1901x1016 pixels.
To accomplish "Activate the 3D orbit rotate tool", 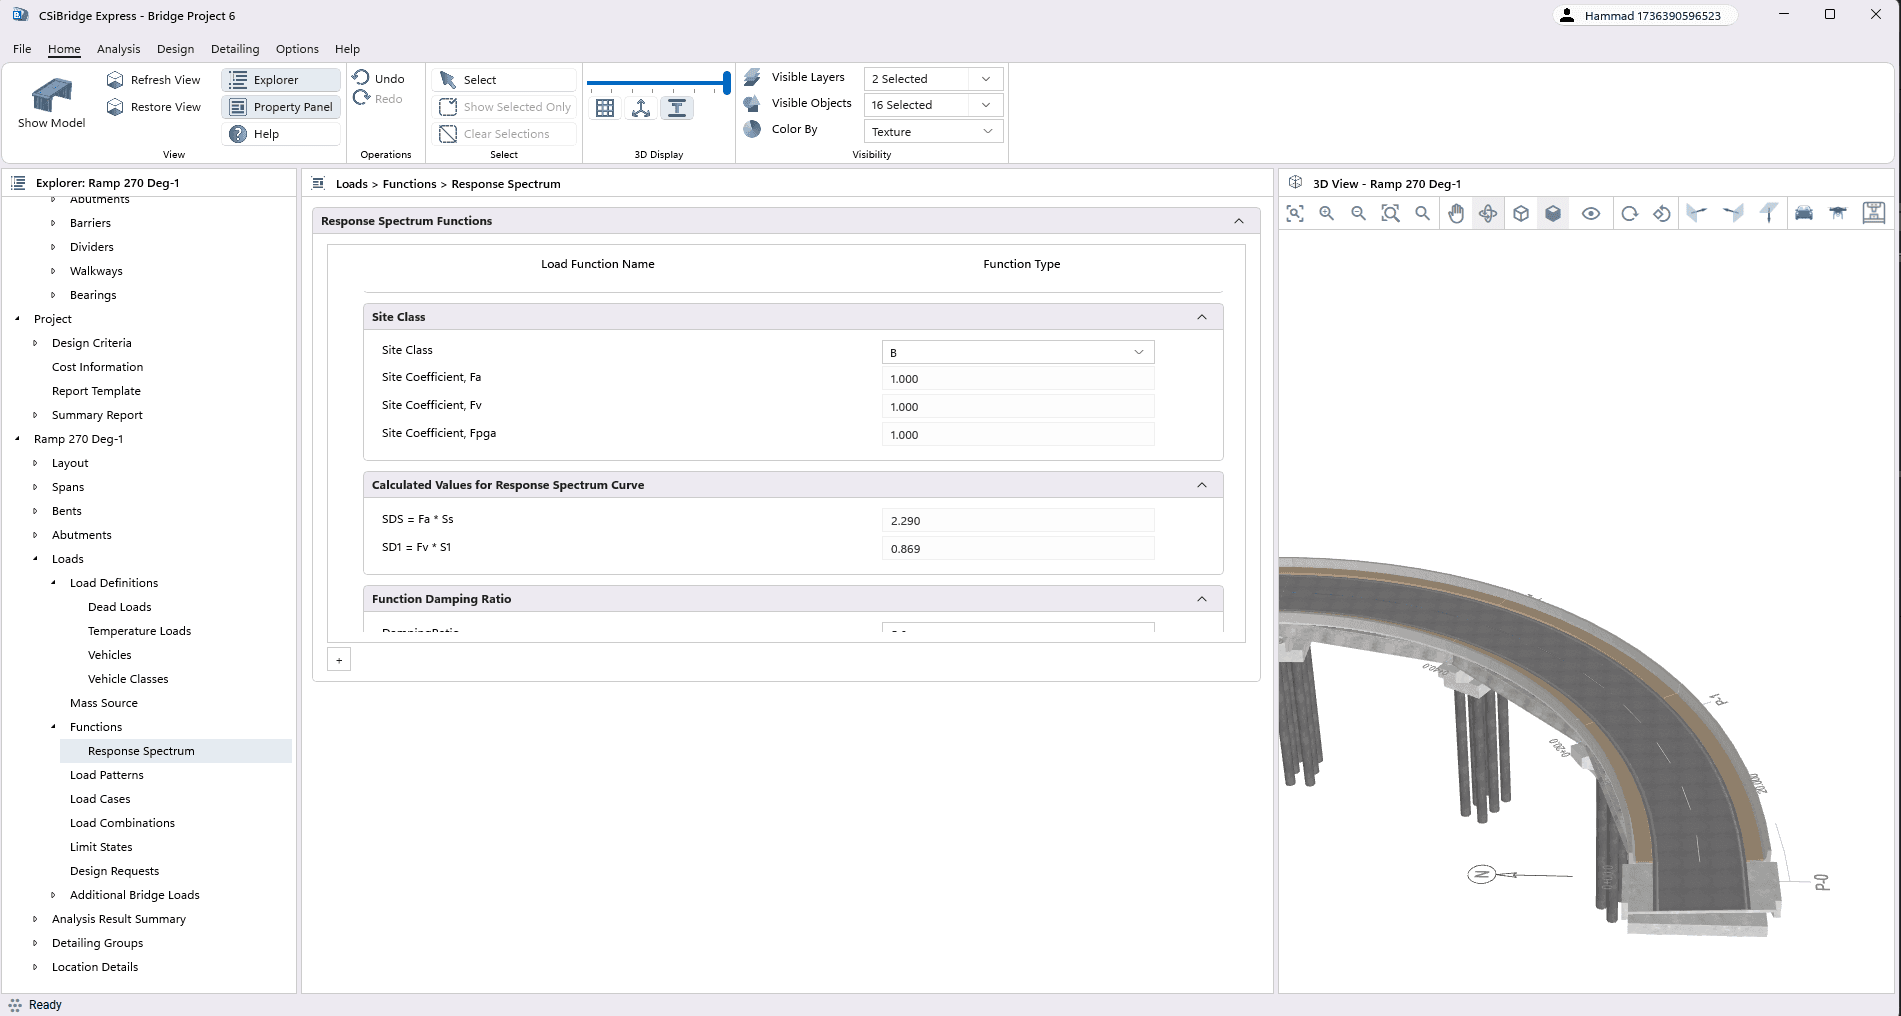I will 1488,213.
